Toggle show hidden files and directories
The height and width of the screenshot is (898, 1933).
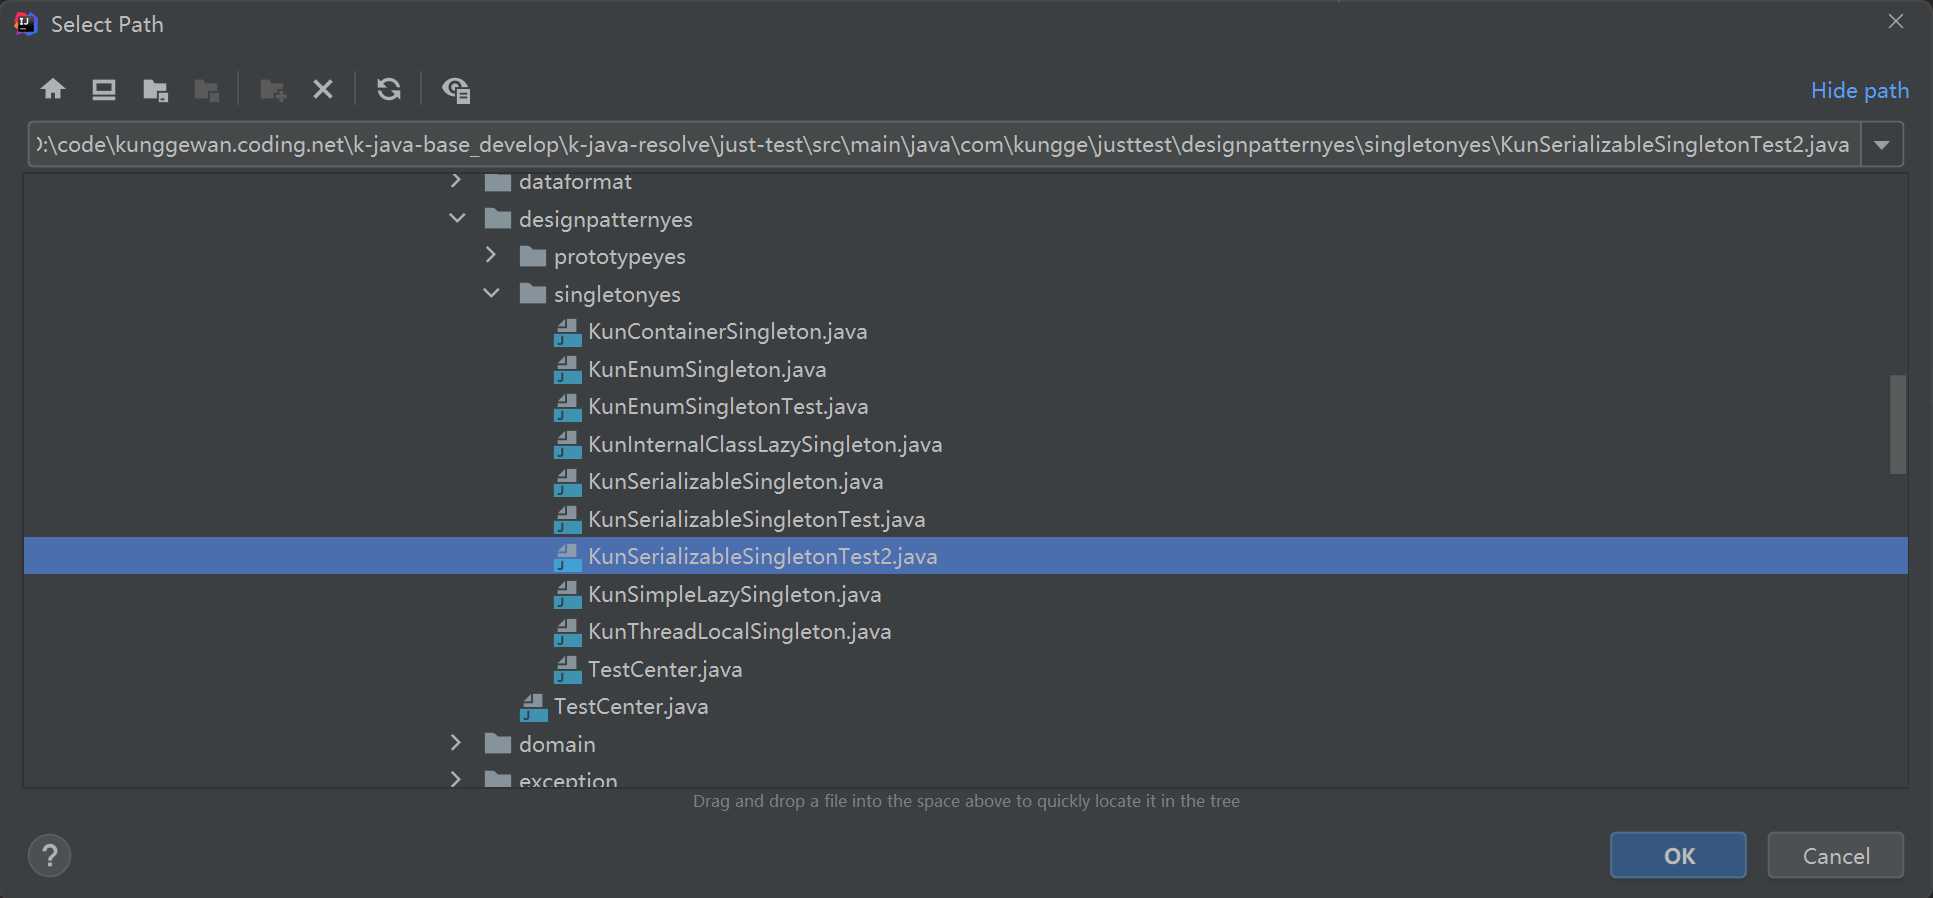point(456,90)
